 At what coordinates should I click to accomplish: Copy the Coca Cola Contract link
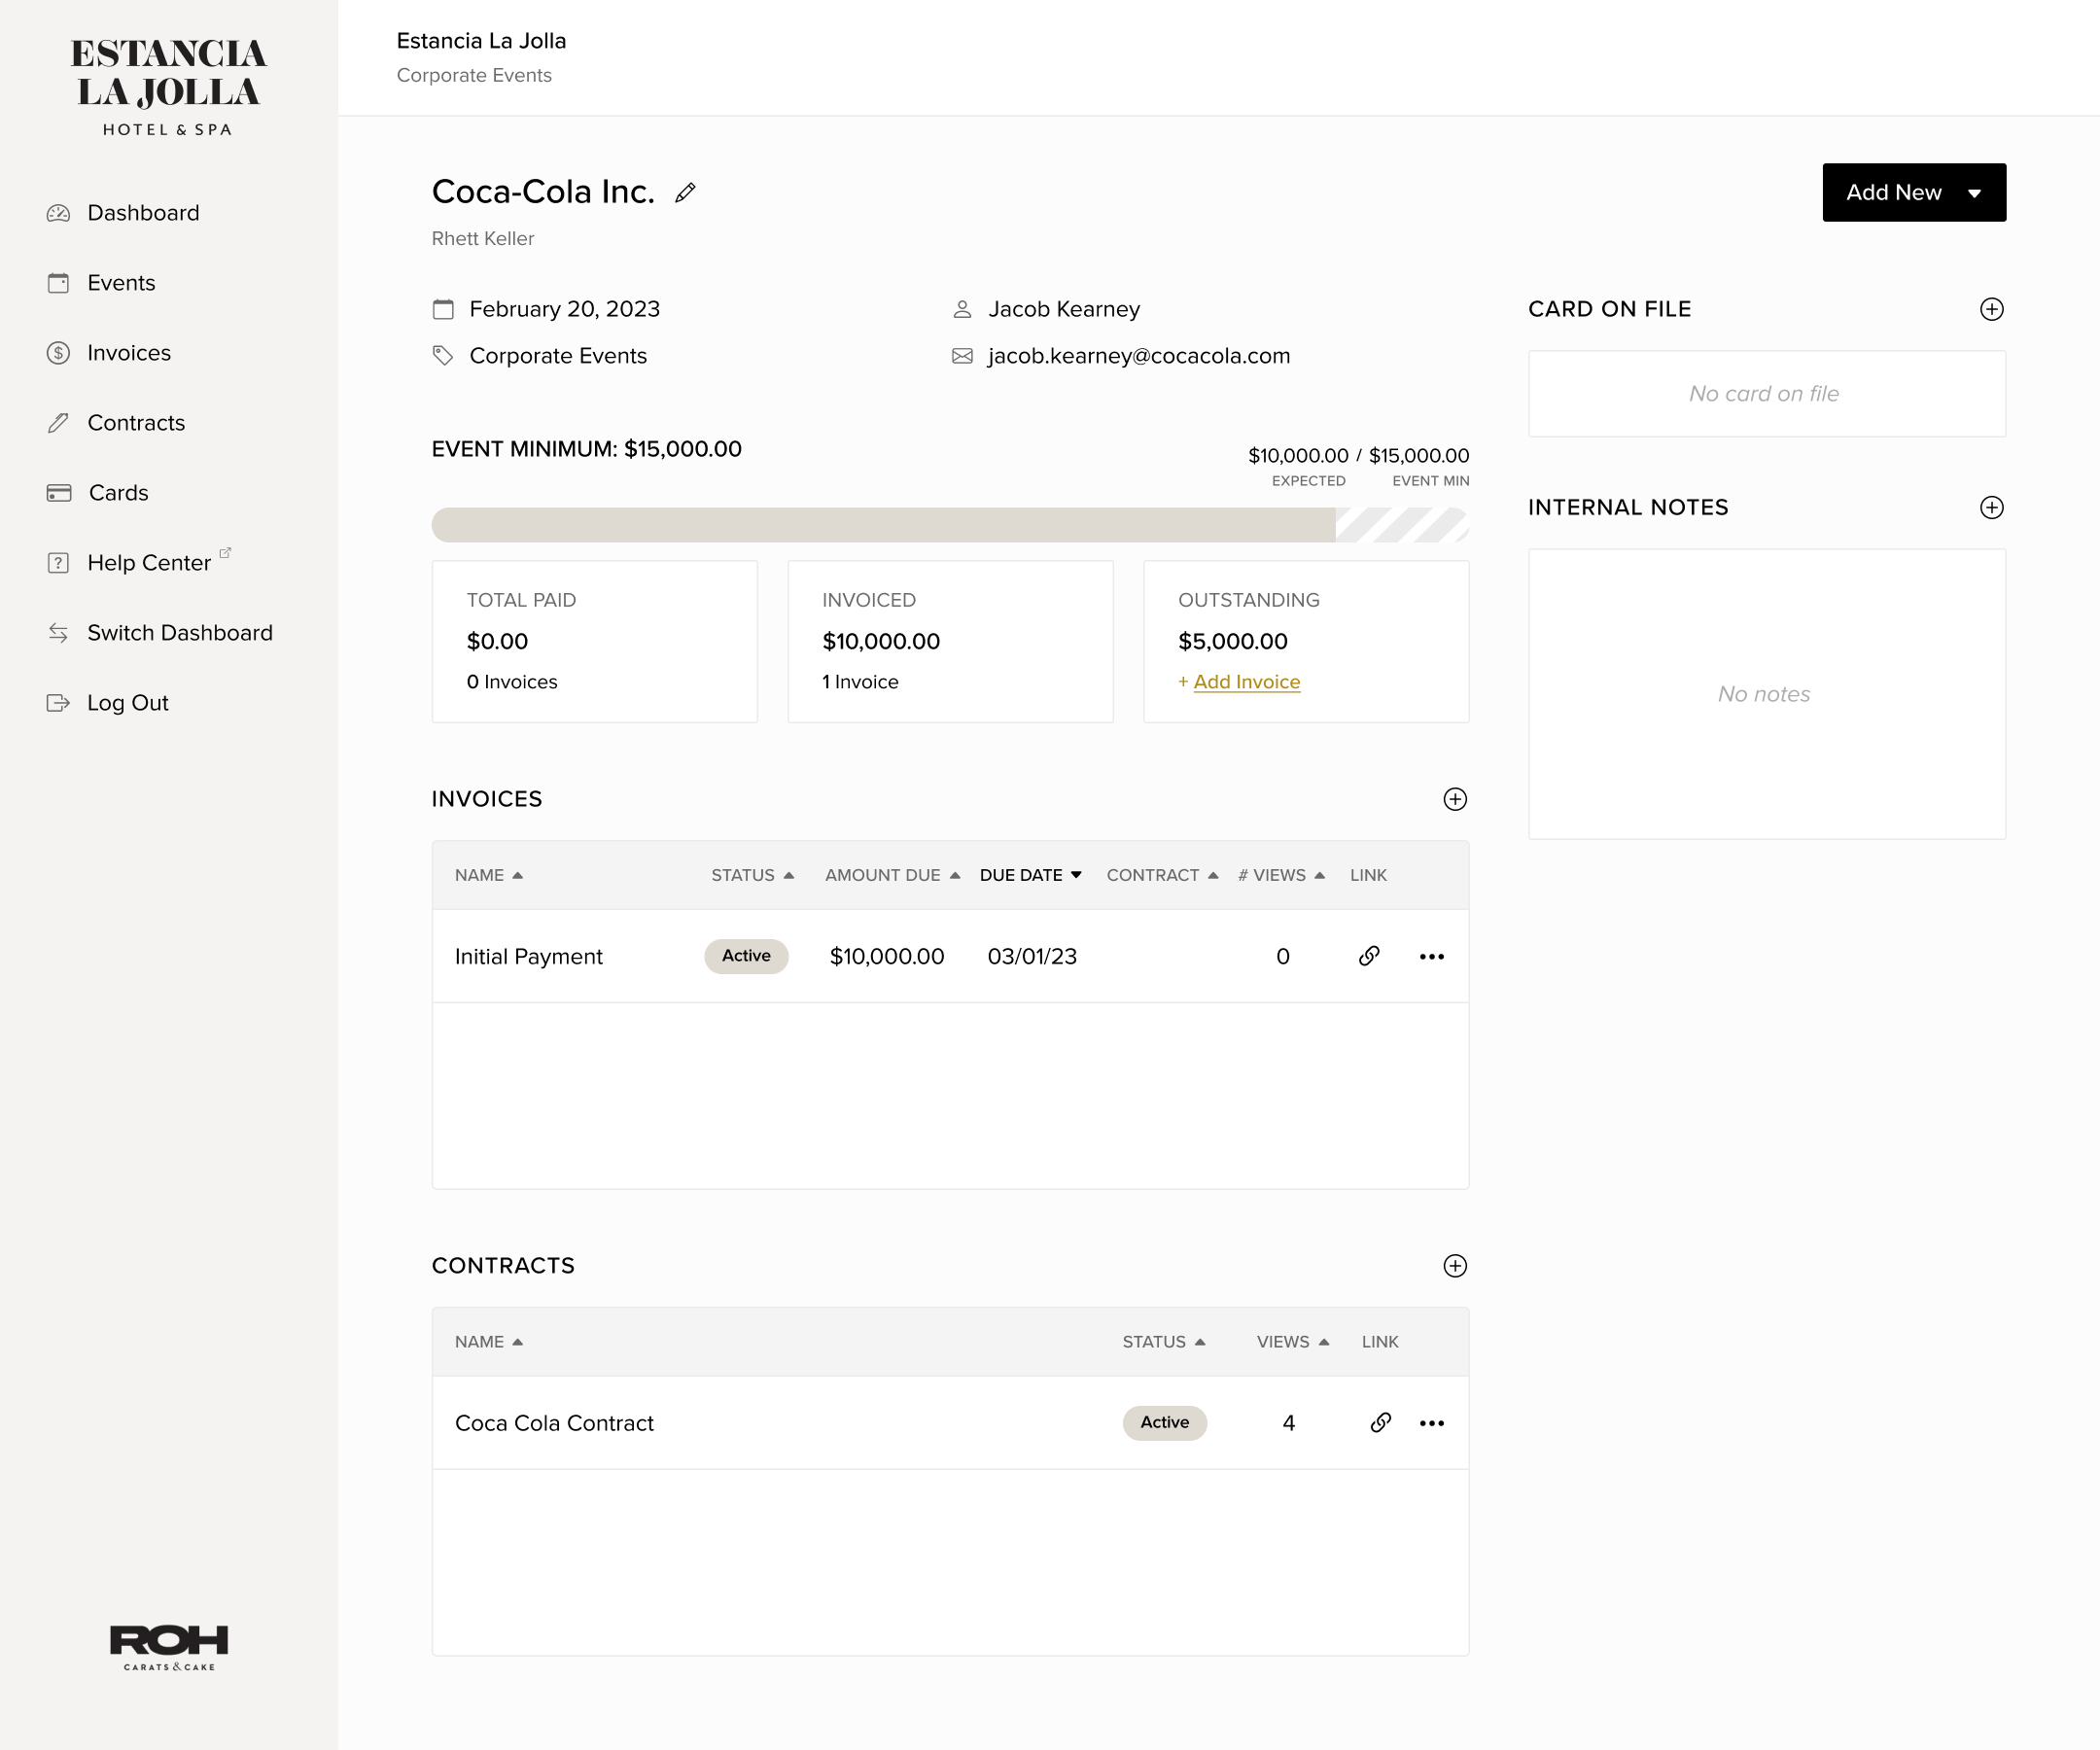[x=1380, y=1422]
